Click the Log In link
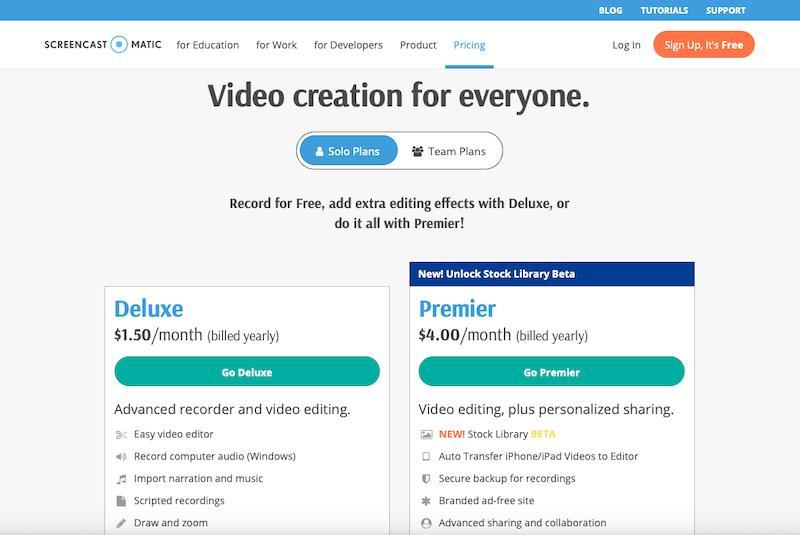Image resolution: width=800 pixels, height=535 pixels. point(626,45)
